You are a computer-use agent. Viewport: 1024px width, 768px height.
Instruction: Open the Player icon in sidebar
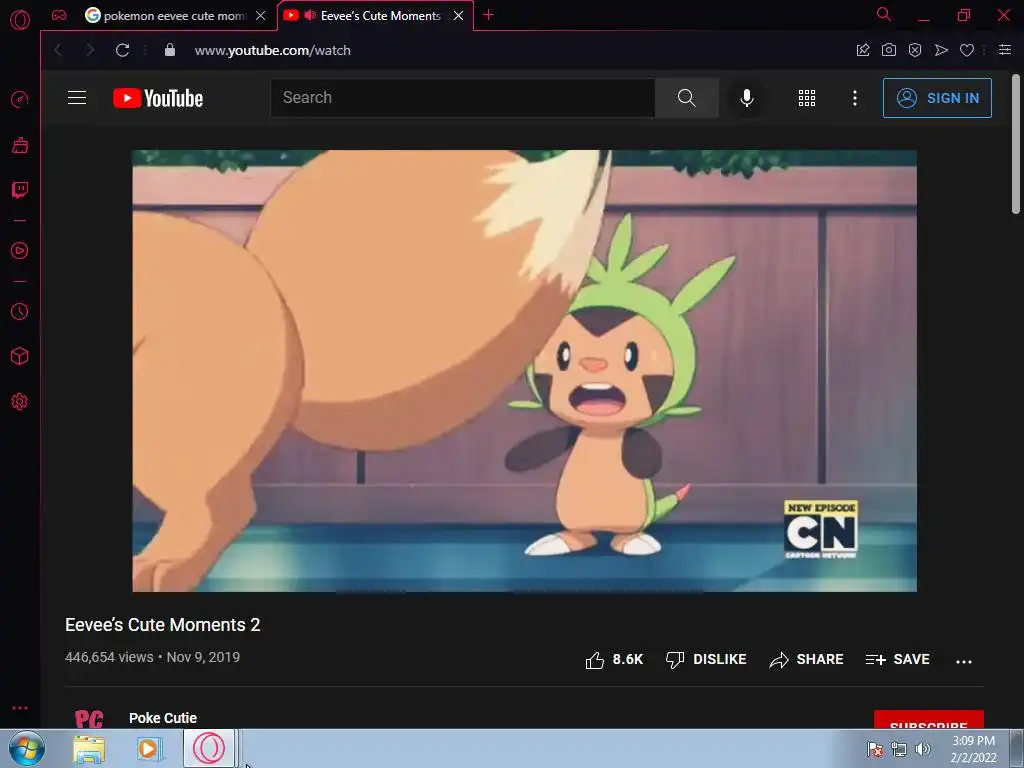tap(20, 251)
